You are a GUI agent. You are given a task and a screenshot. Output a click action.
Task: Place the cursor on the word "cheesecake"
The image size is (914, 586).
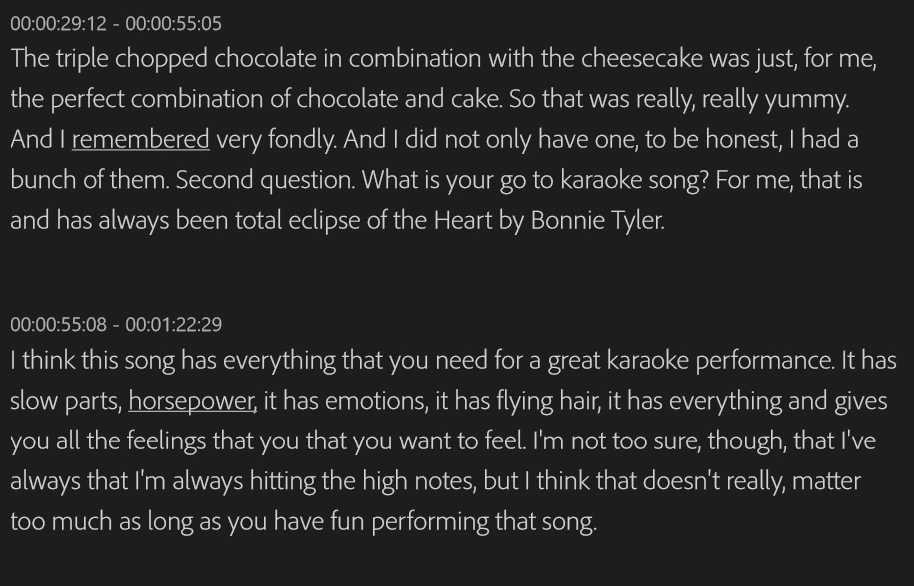tap(642, 58)
